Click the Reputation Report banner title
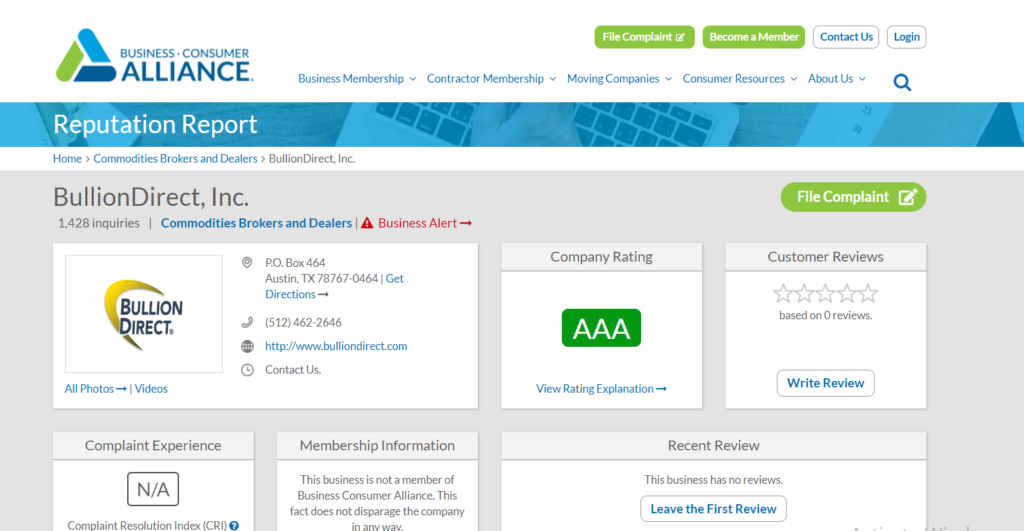Screen dimensions: 1024x531 [x=155, y=124]
